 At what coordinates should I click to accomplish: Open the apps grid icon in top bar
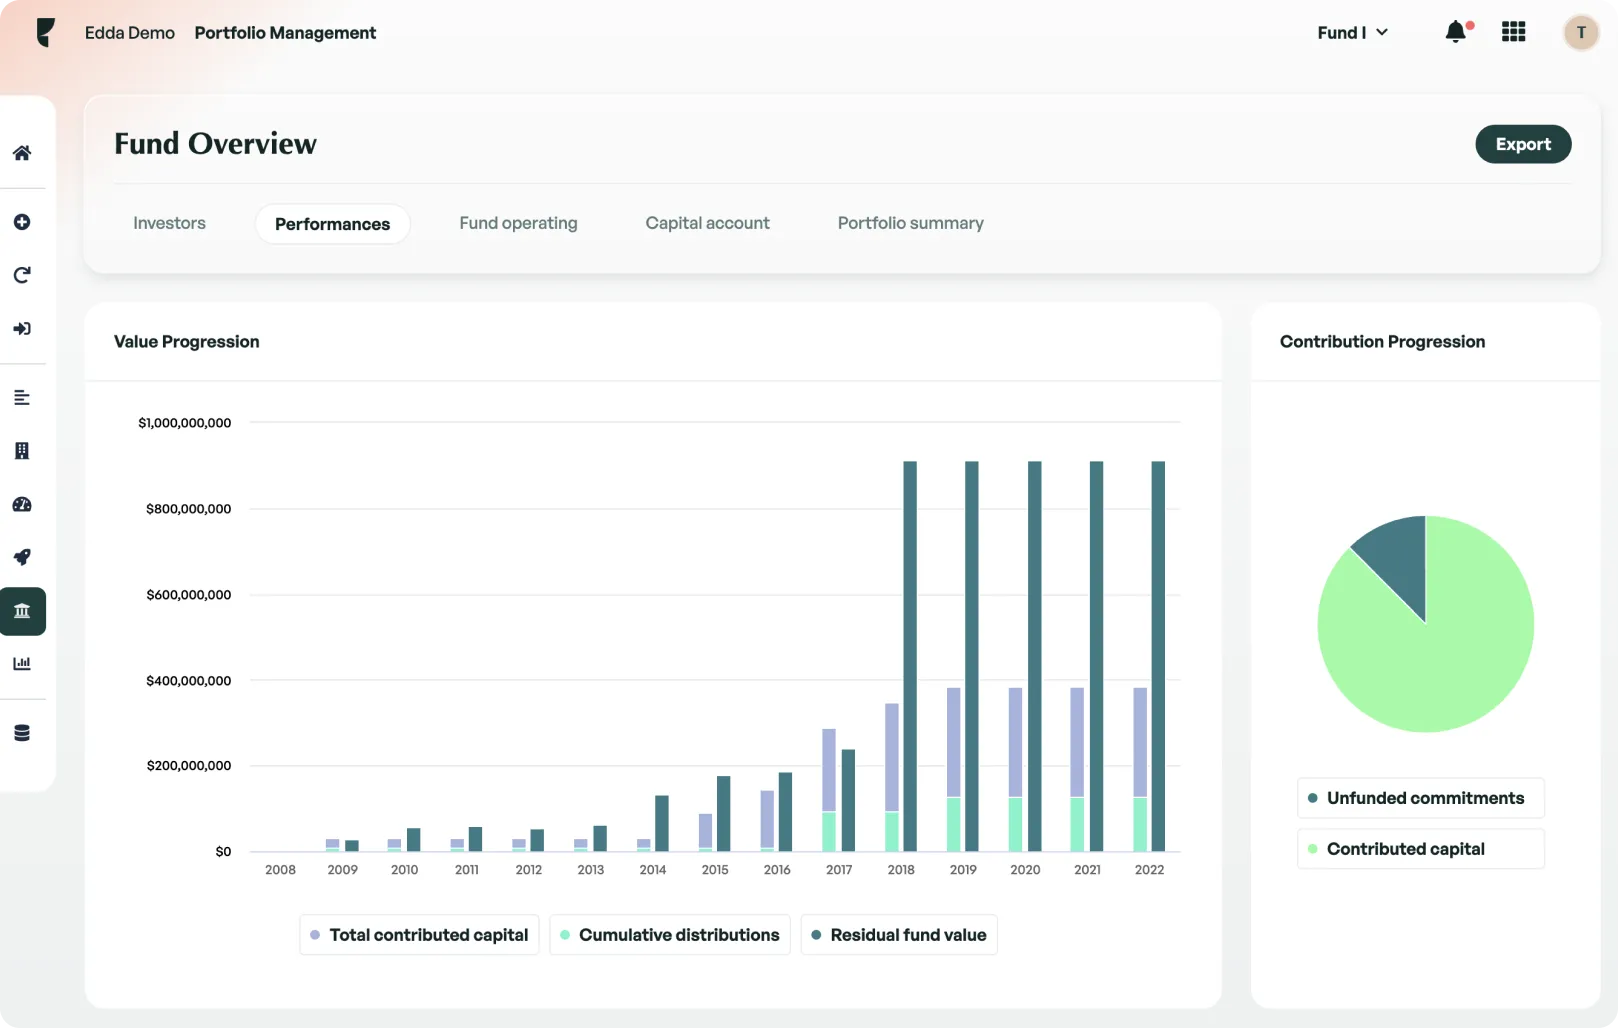(x=1513, y=31)
